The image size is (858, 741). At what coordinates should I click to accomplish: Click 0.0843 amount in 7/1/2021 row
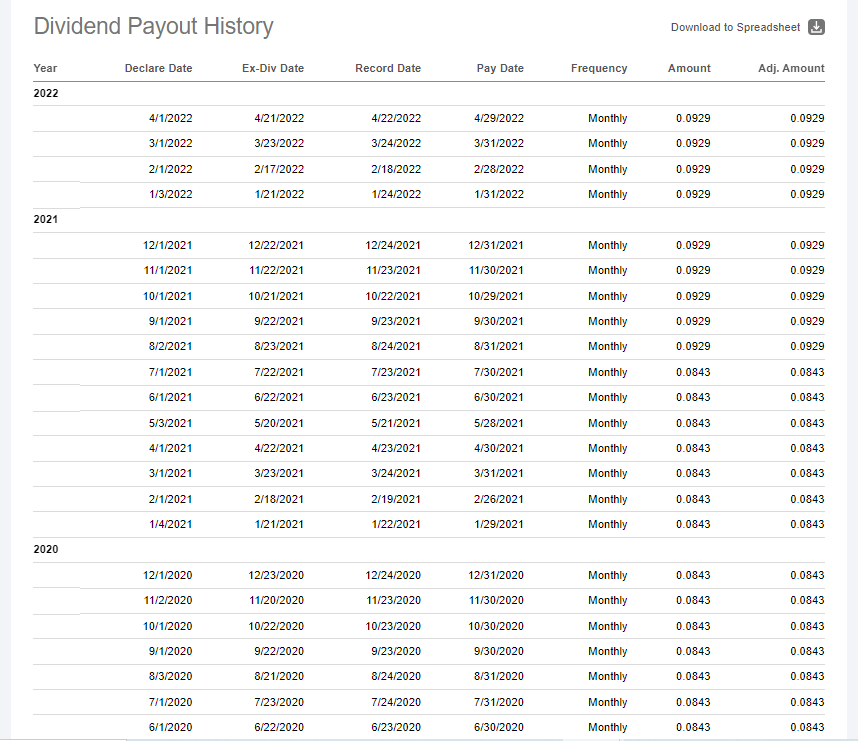click(x=693, y=372)
